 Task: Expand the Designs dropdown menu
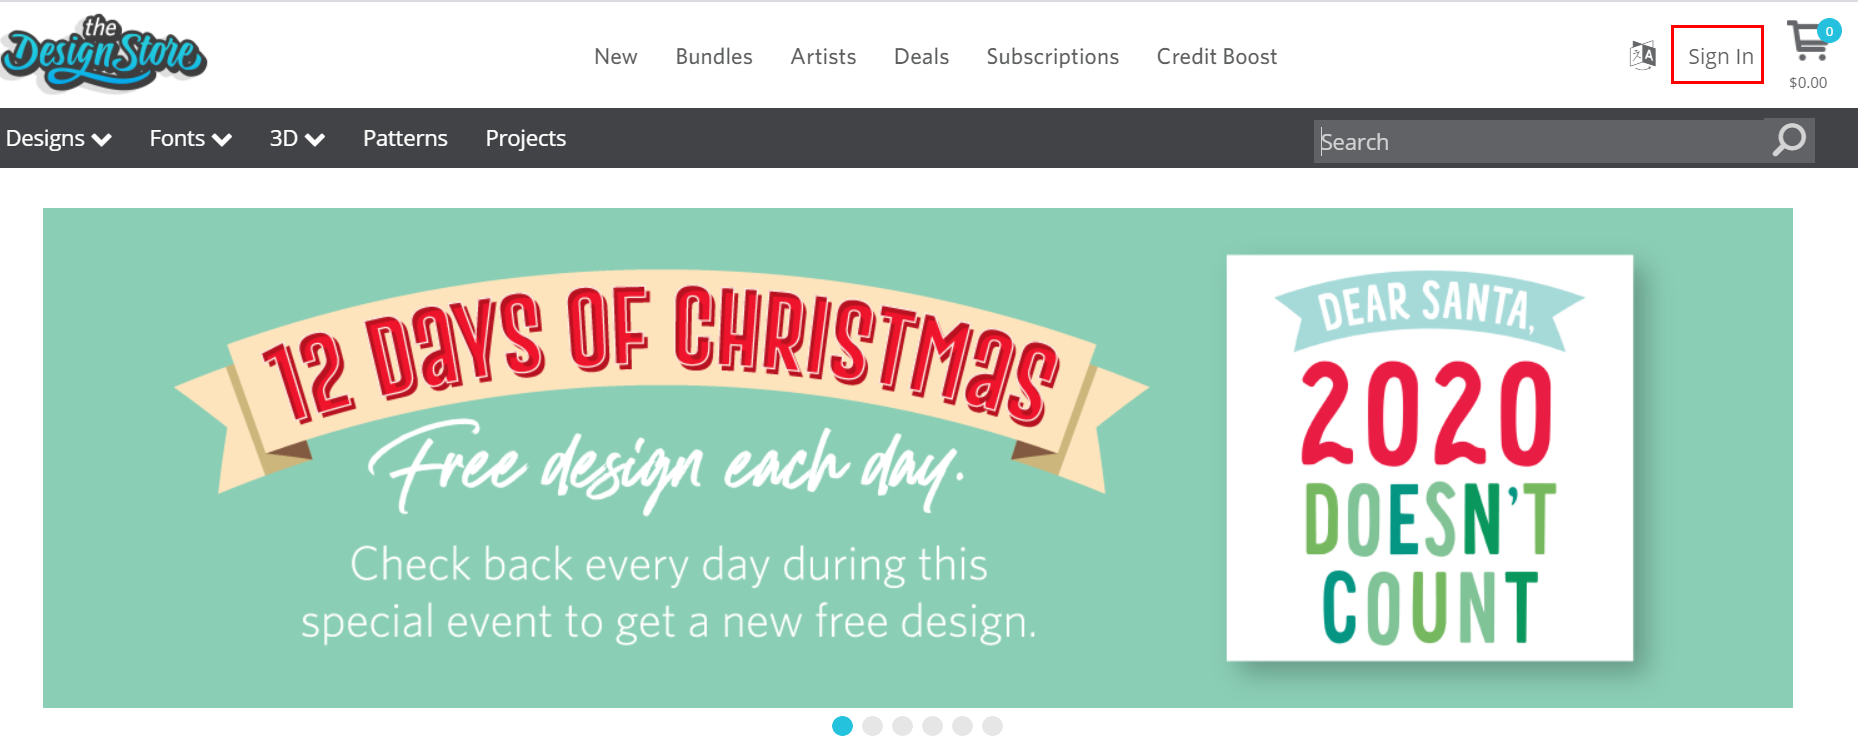58,138
